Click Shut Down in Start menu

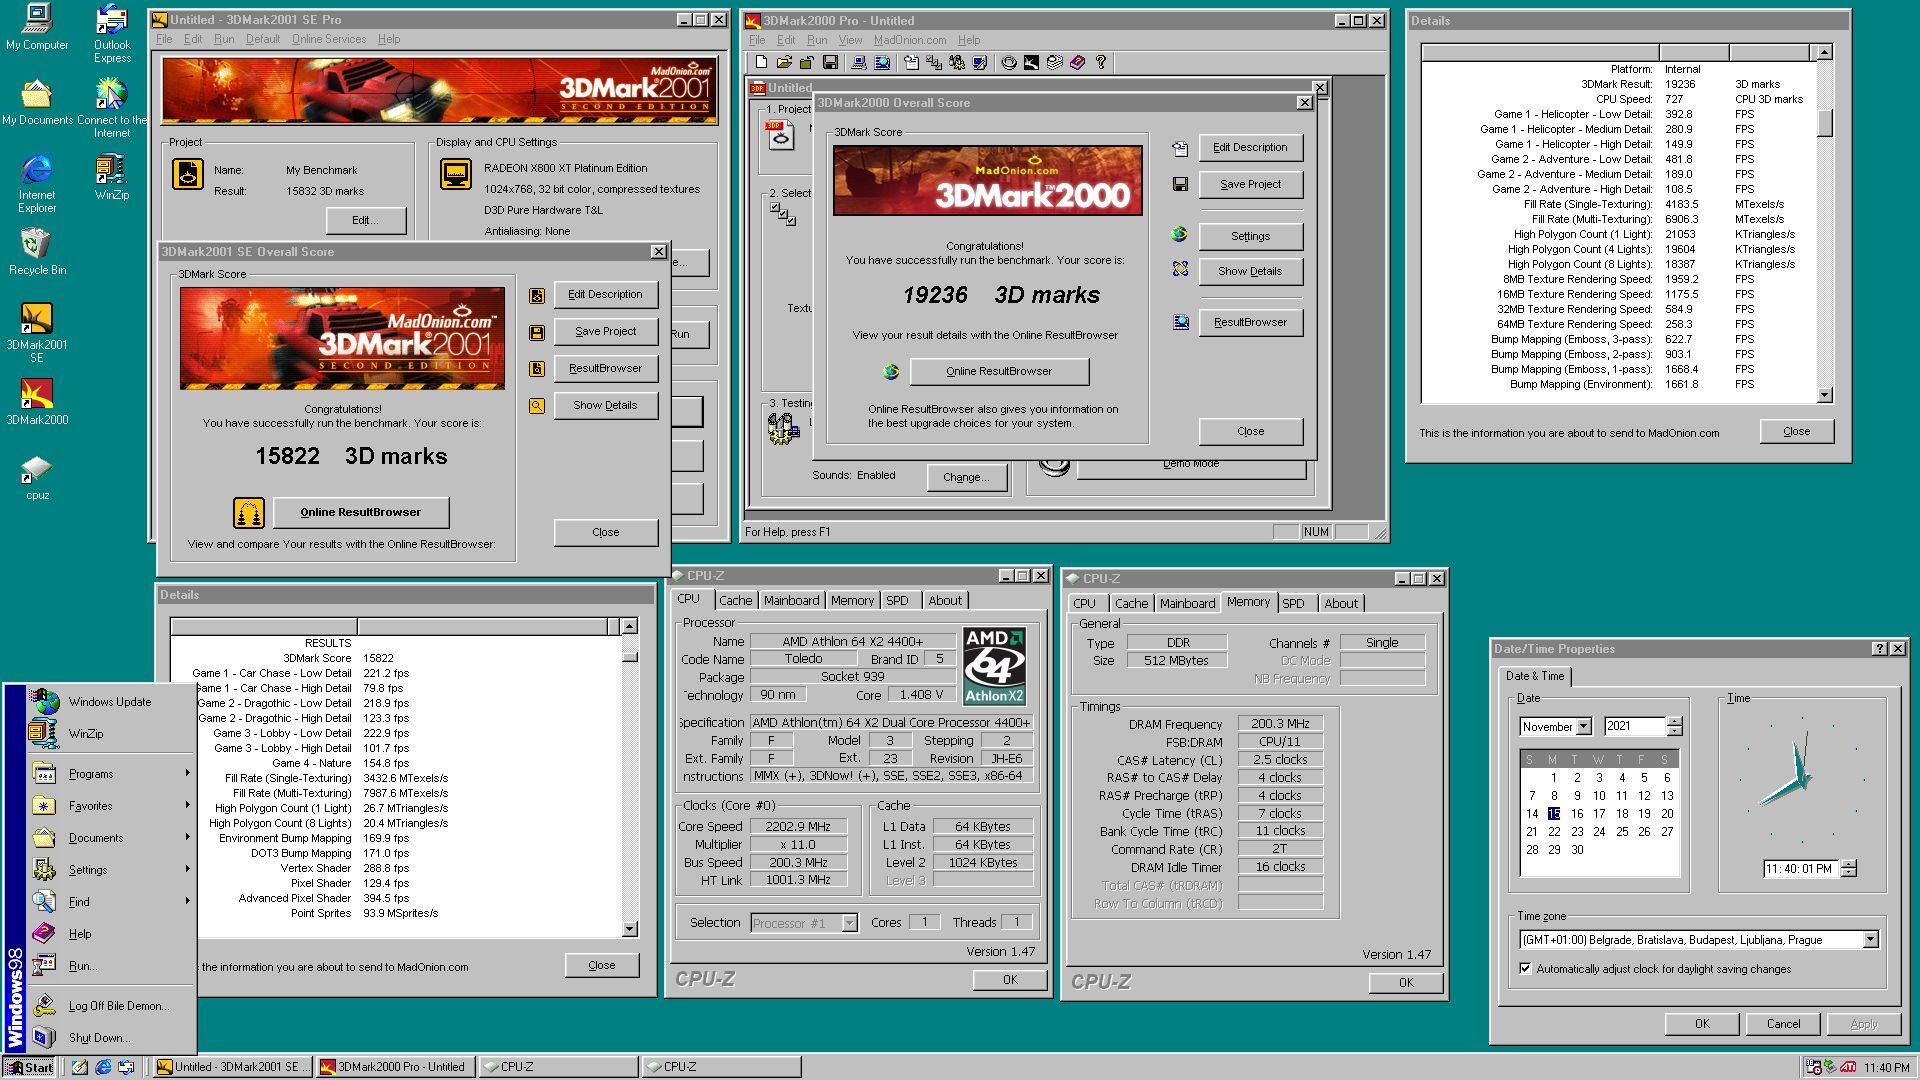click(x=111, y=1037)
